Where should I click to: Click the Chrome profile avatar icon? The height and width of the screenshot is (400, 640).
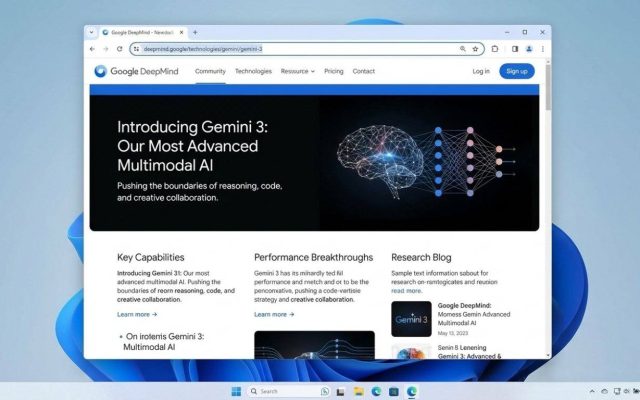[x=529, y=49]
